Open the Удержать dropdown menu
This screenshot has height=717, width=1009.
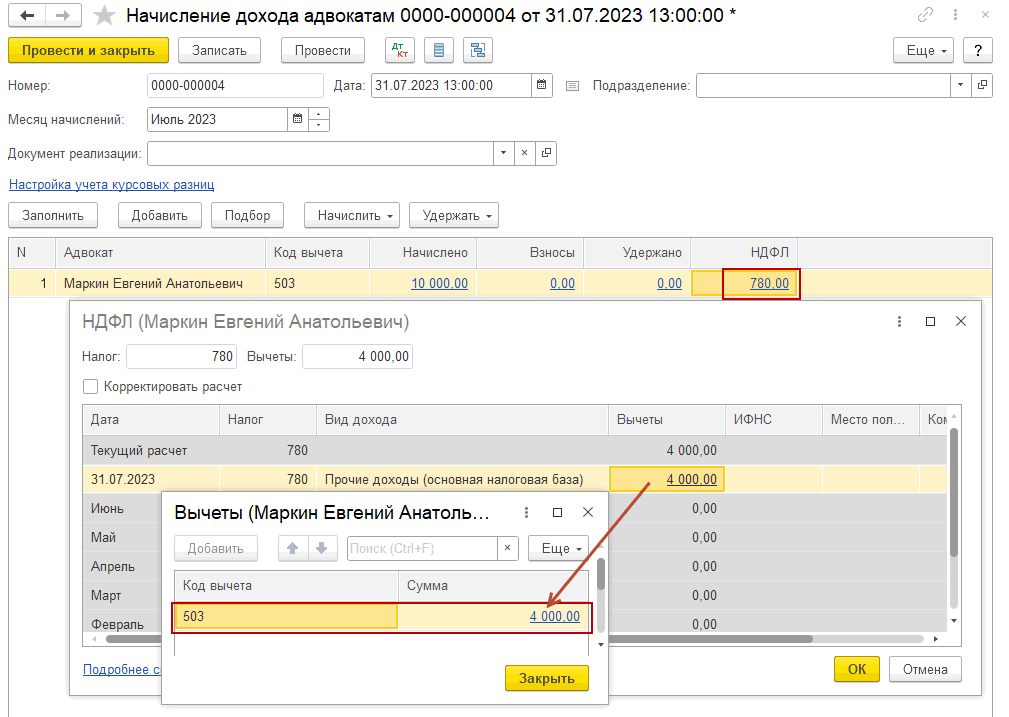click(x=453, y=215)
